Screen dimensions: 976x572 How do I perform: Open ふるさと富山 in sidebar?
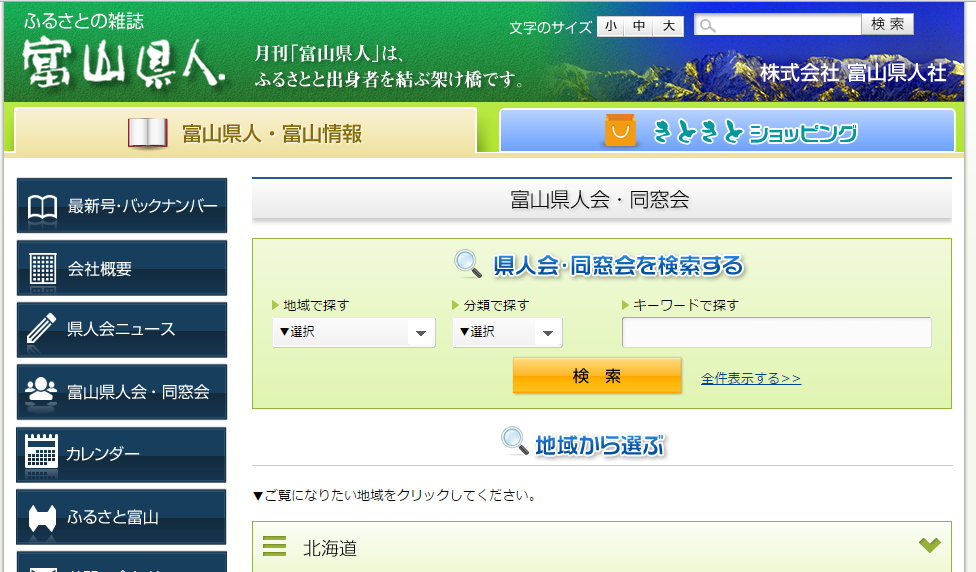pos(121,517)
